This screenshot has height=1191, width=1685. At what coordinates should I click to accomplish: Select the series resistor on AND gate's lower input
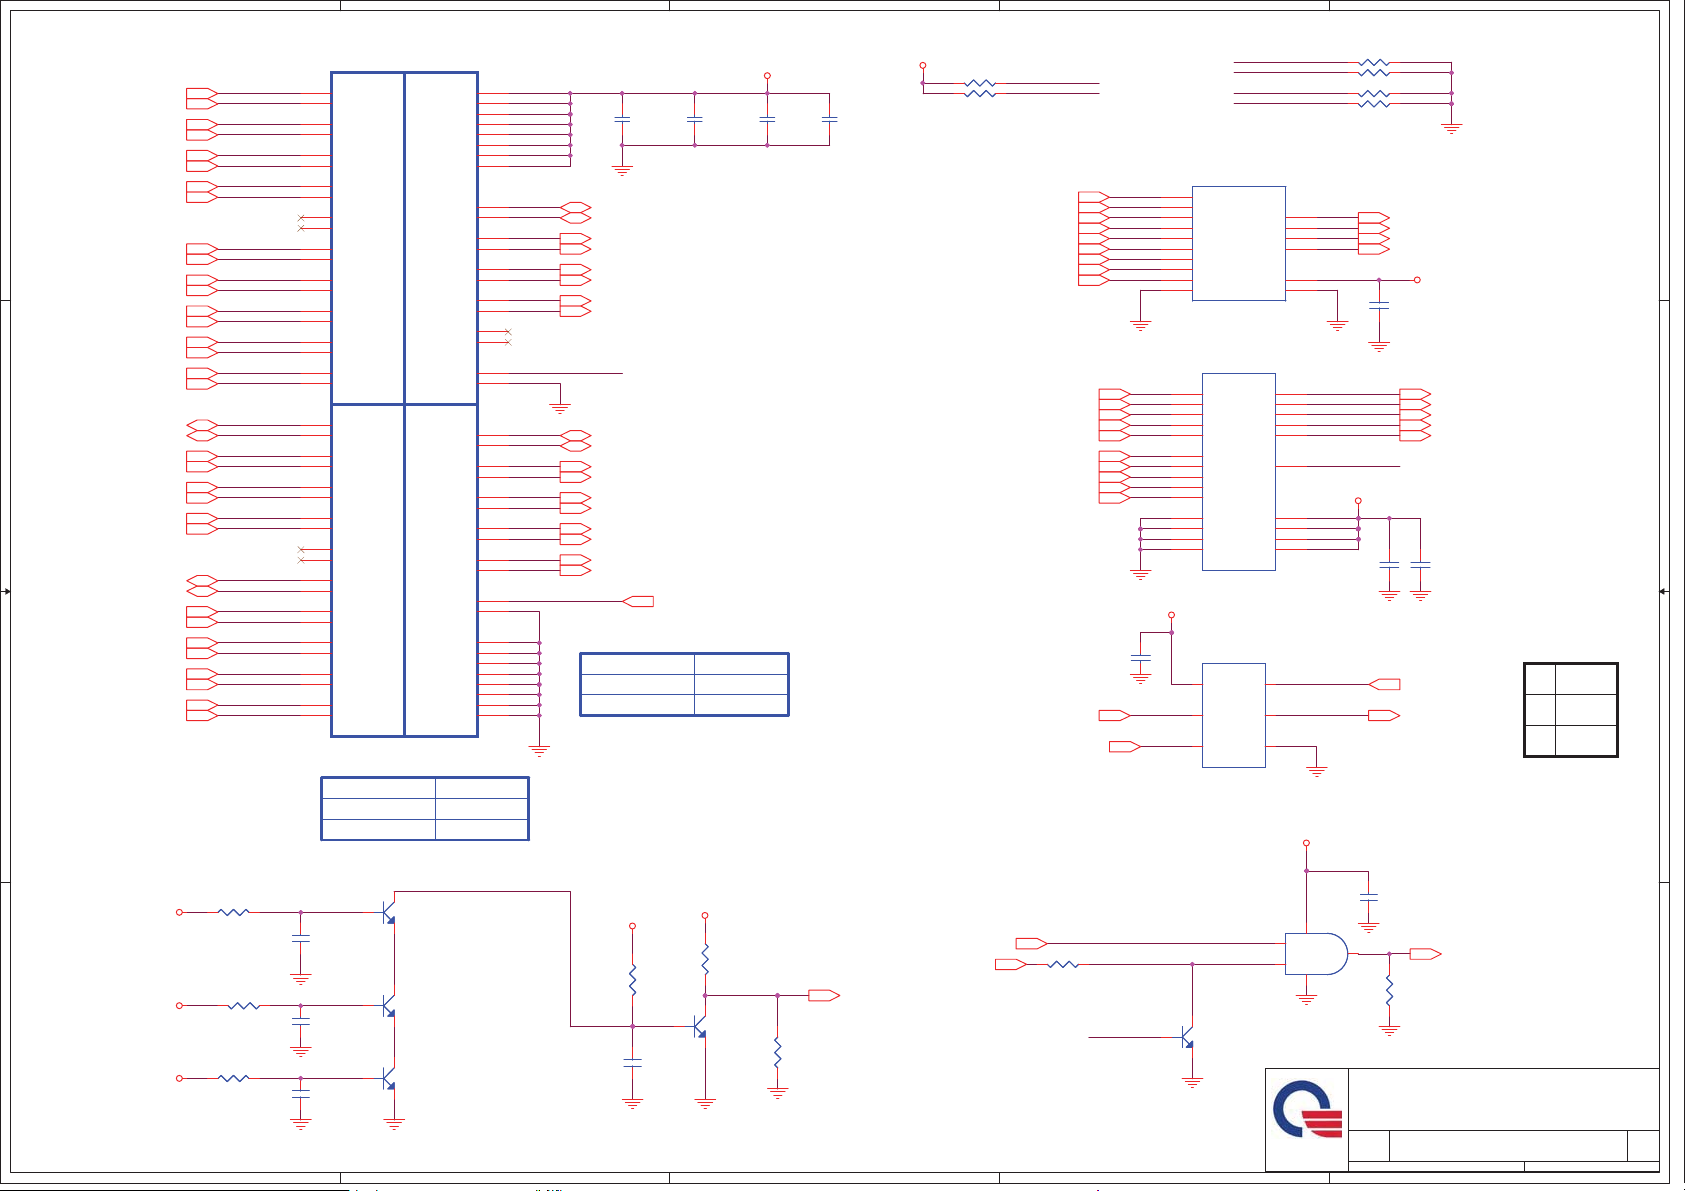1062,965
